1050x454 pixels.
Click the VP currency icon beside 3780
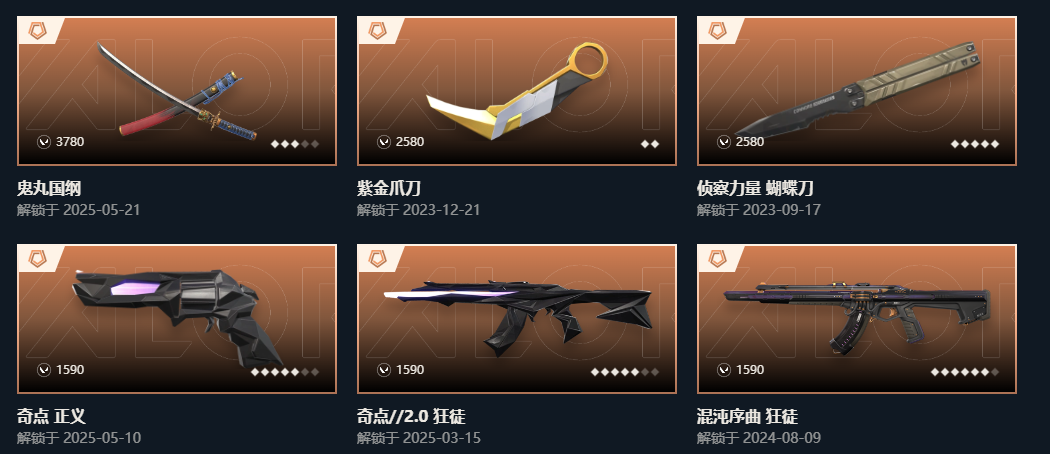pyautogui.click(x=44, y=142)
